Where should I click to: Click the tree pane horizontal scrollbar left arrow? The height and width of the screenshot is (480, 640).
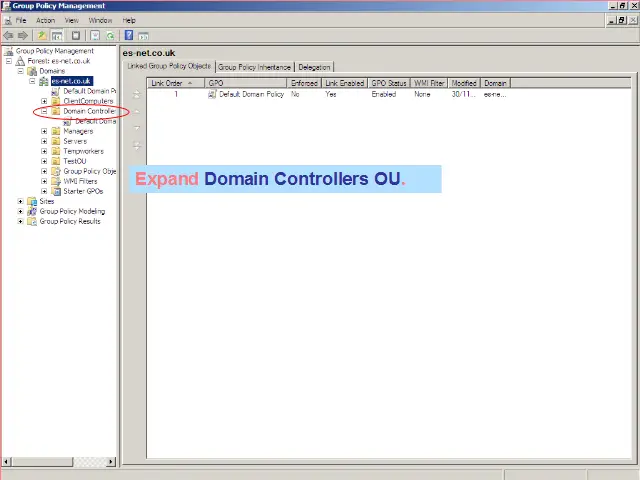(x=6, y=462)
